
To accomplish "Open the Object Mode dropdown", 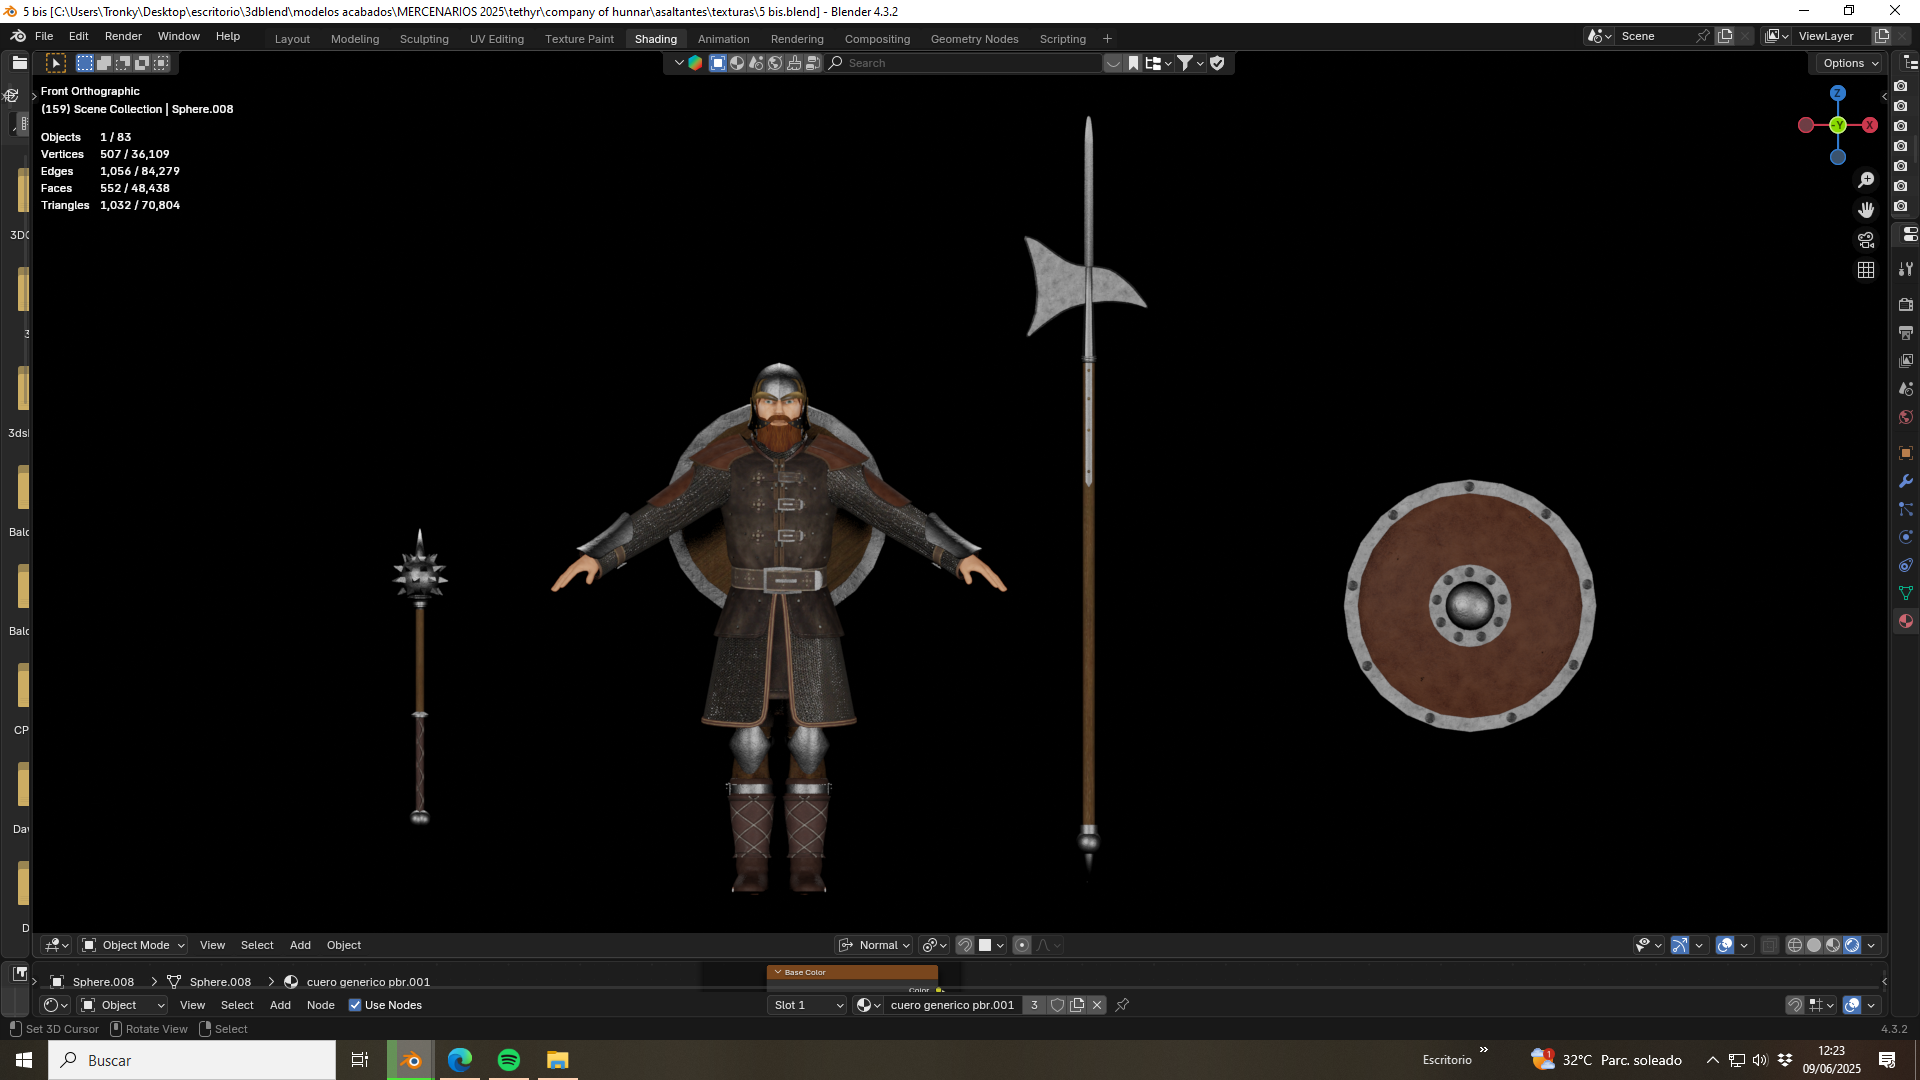I will 133,945.
